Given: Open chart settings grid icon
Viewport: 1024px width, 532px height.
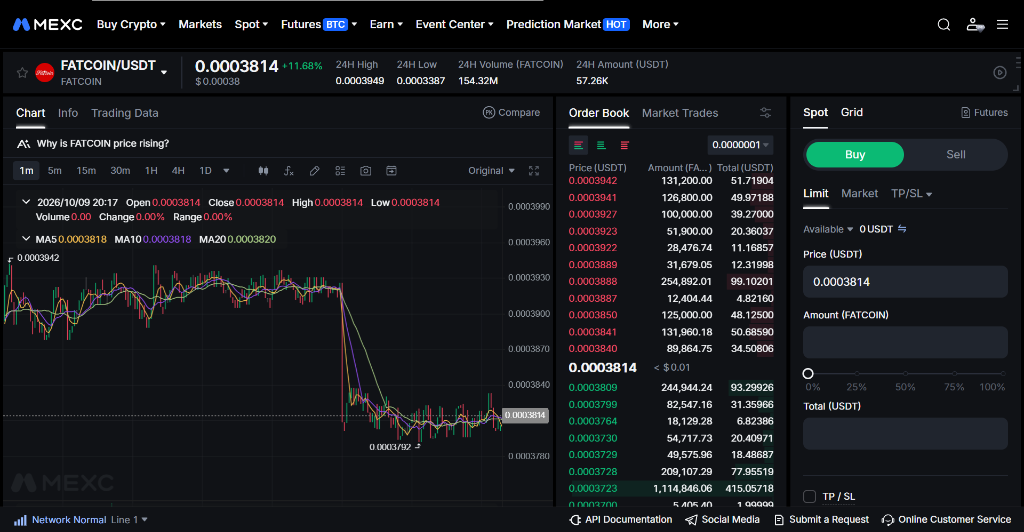Looking at the screenshot, I should pos(340,170).
